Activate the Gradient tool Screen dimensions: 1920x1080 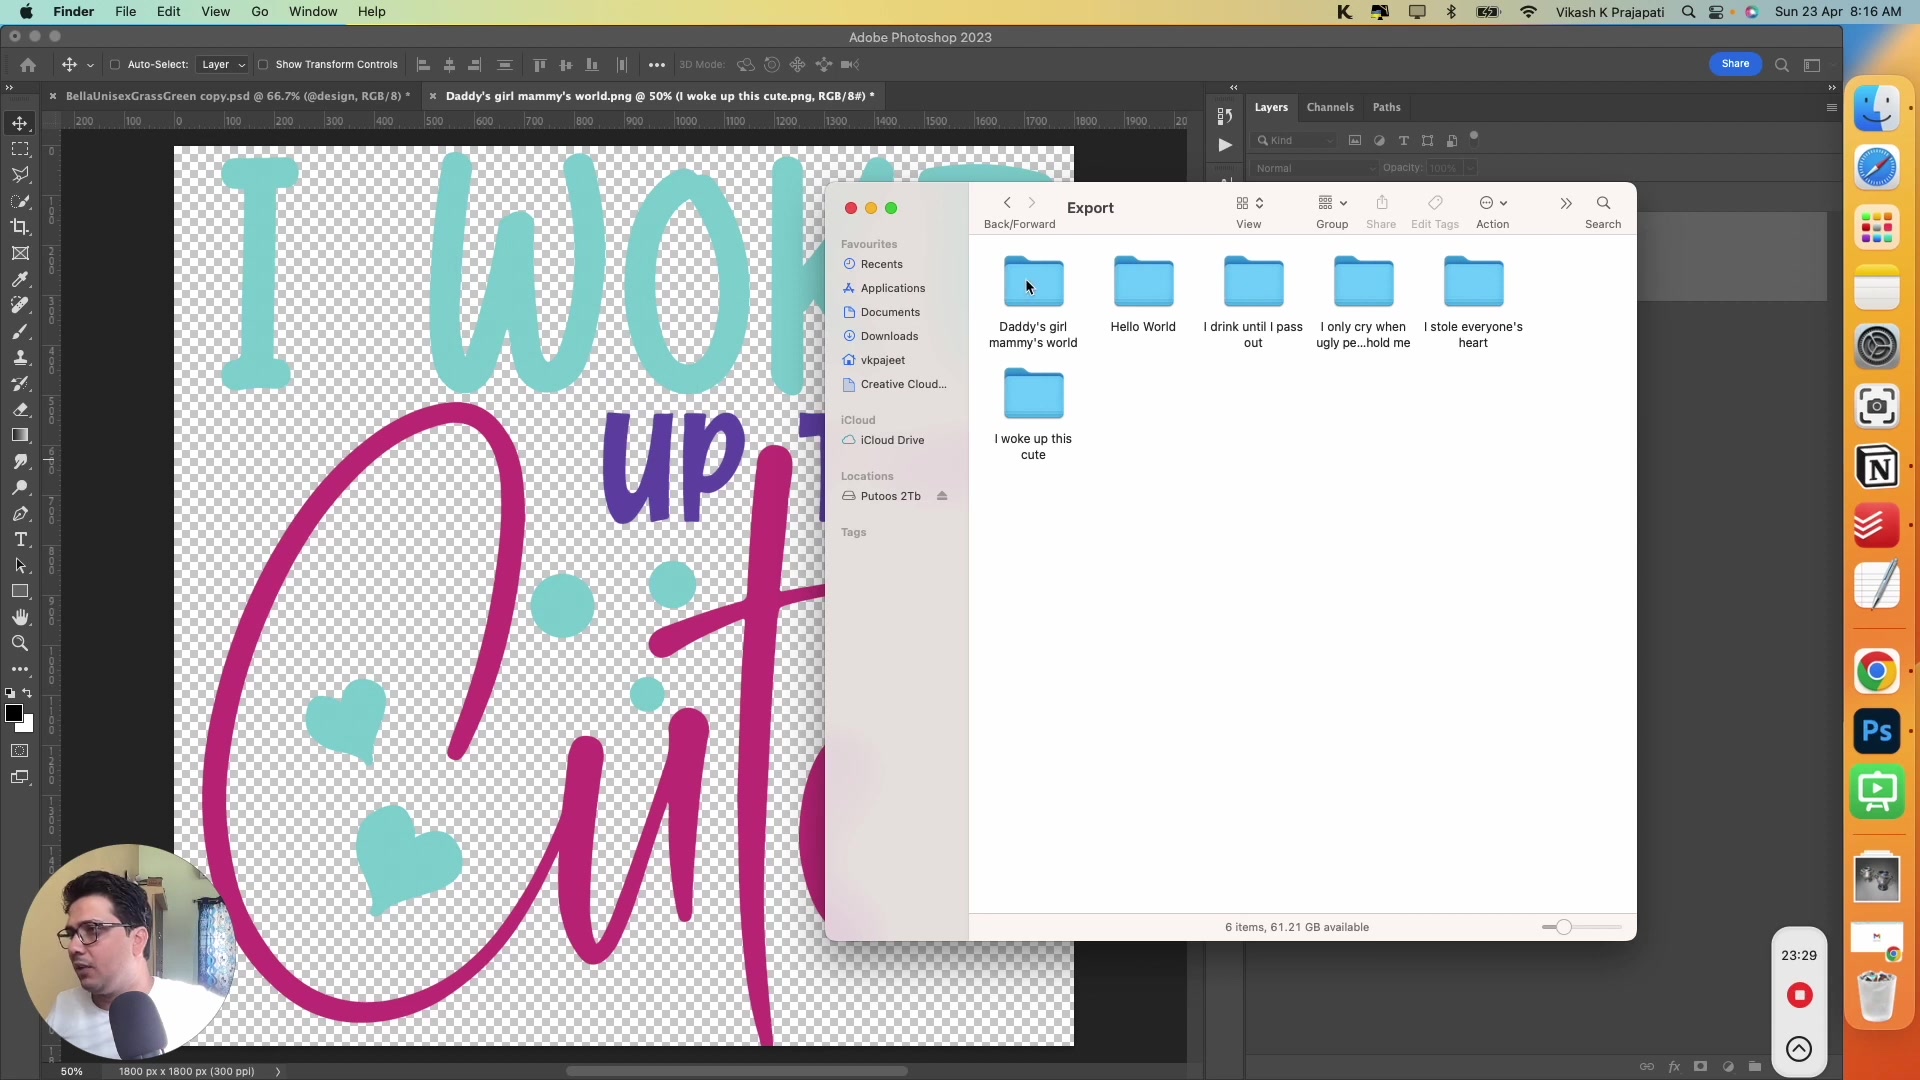20,435
